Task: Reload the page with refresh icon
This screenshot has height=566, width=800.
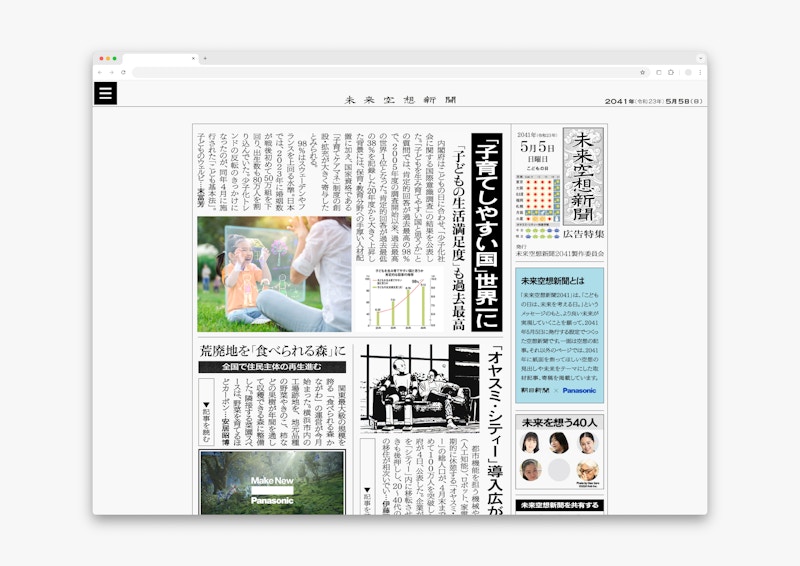Action: tap(123, 72)
